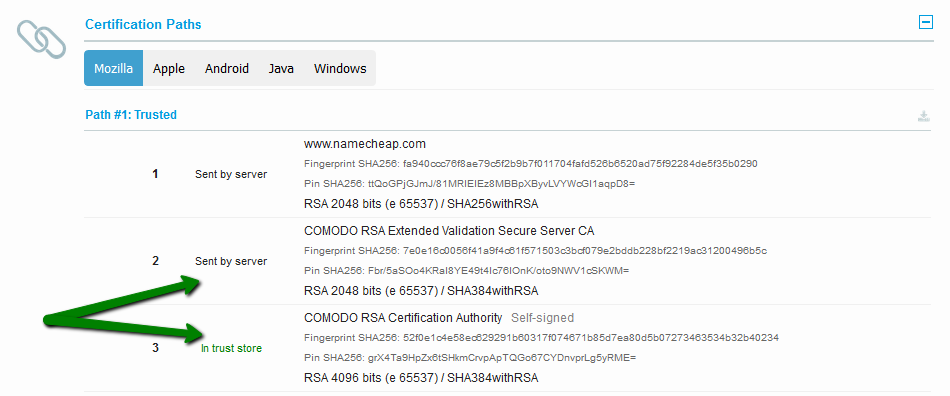Viewport: 950px width, 396px height.
Task: Click Pin SHA256 starting with Fbr/5aSOo4
Action: 467,270
